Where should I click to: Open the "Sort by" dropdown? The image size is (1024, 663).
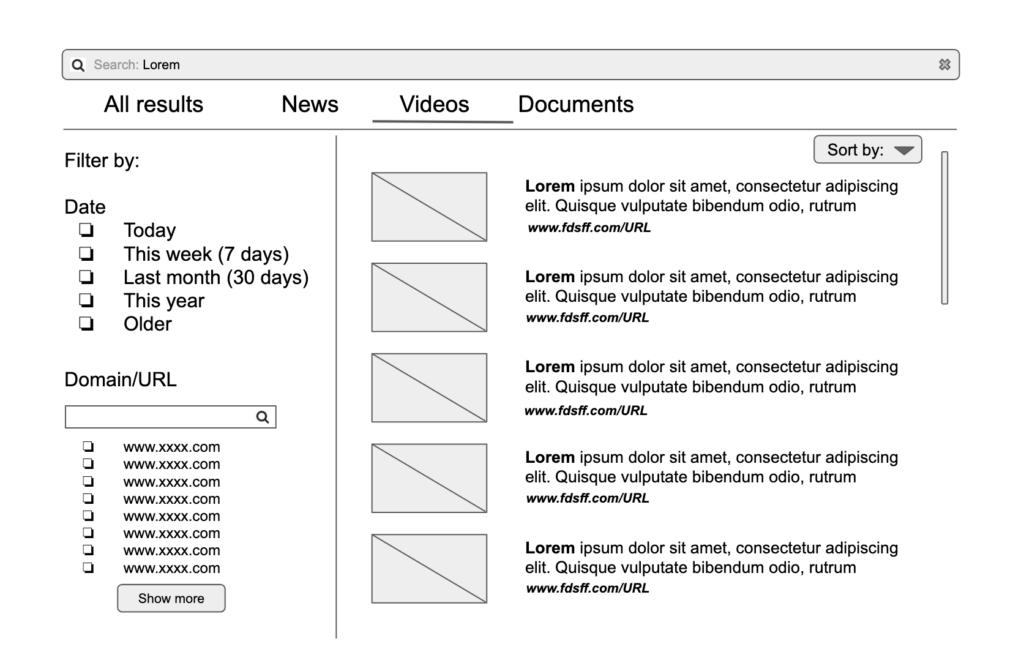[867, 149]
